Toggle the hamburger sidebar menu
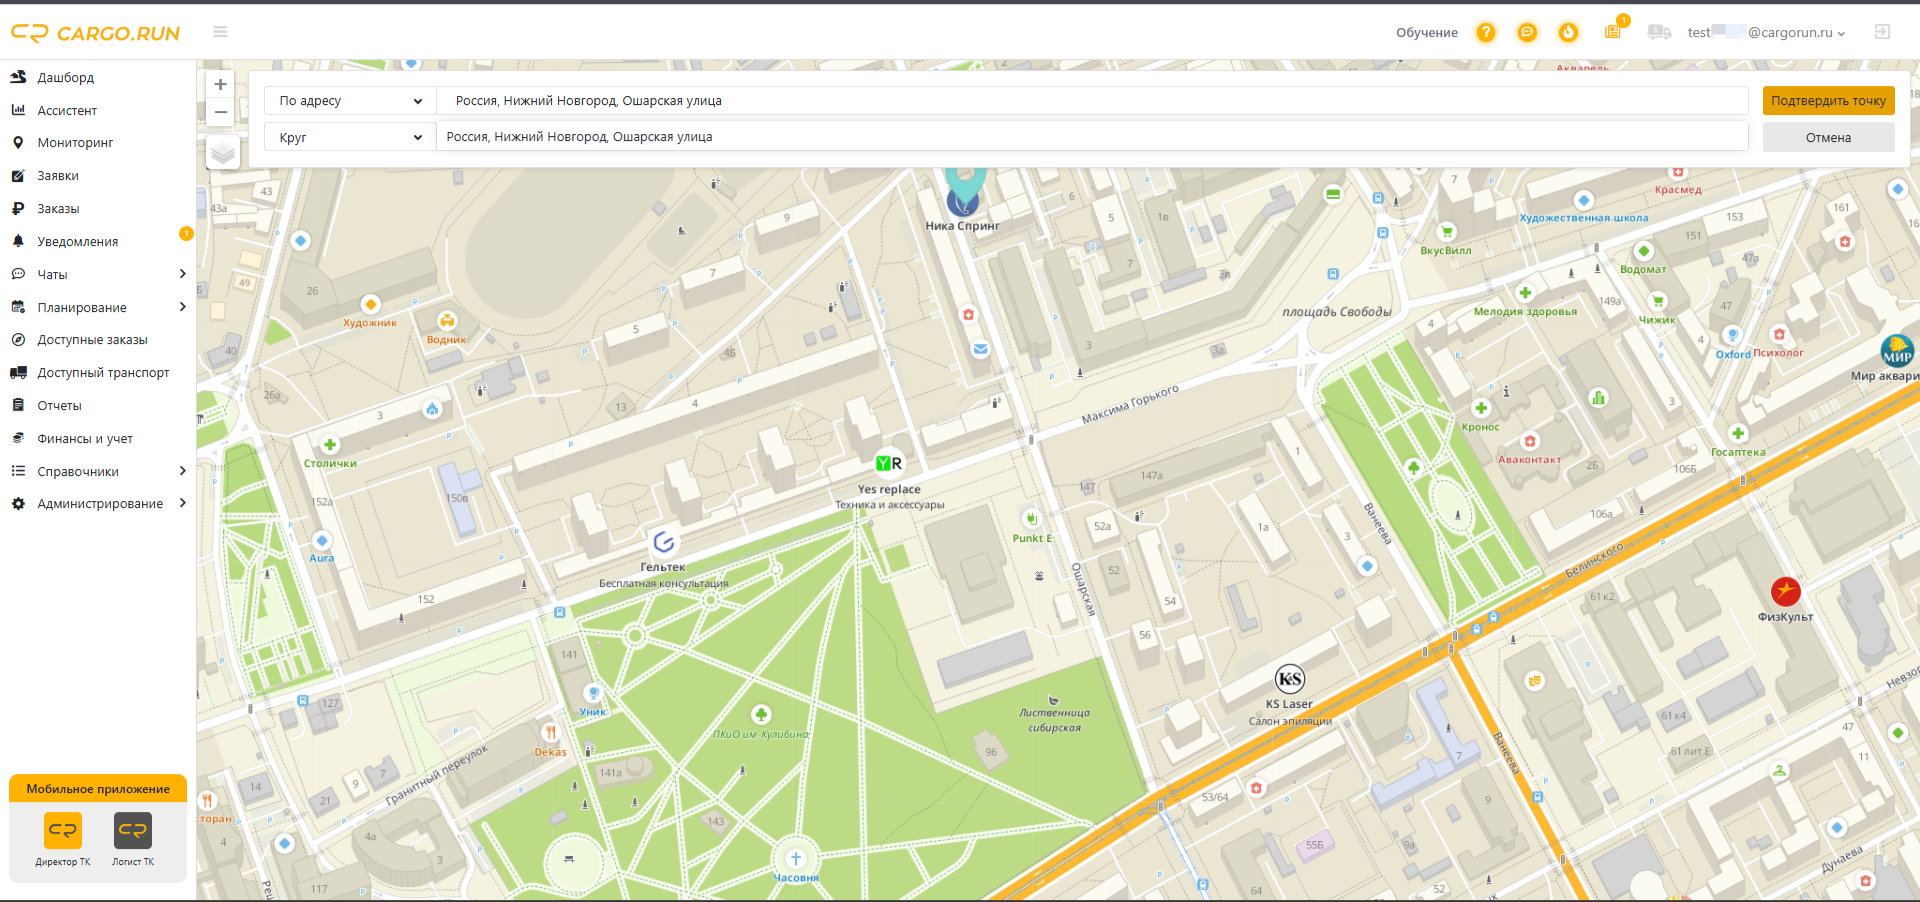The image size is (1920, 902). [220, 32]
